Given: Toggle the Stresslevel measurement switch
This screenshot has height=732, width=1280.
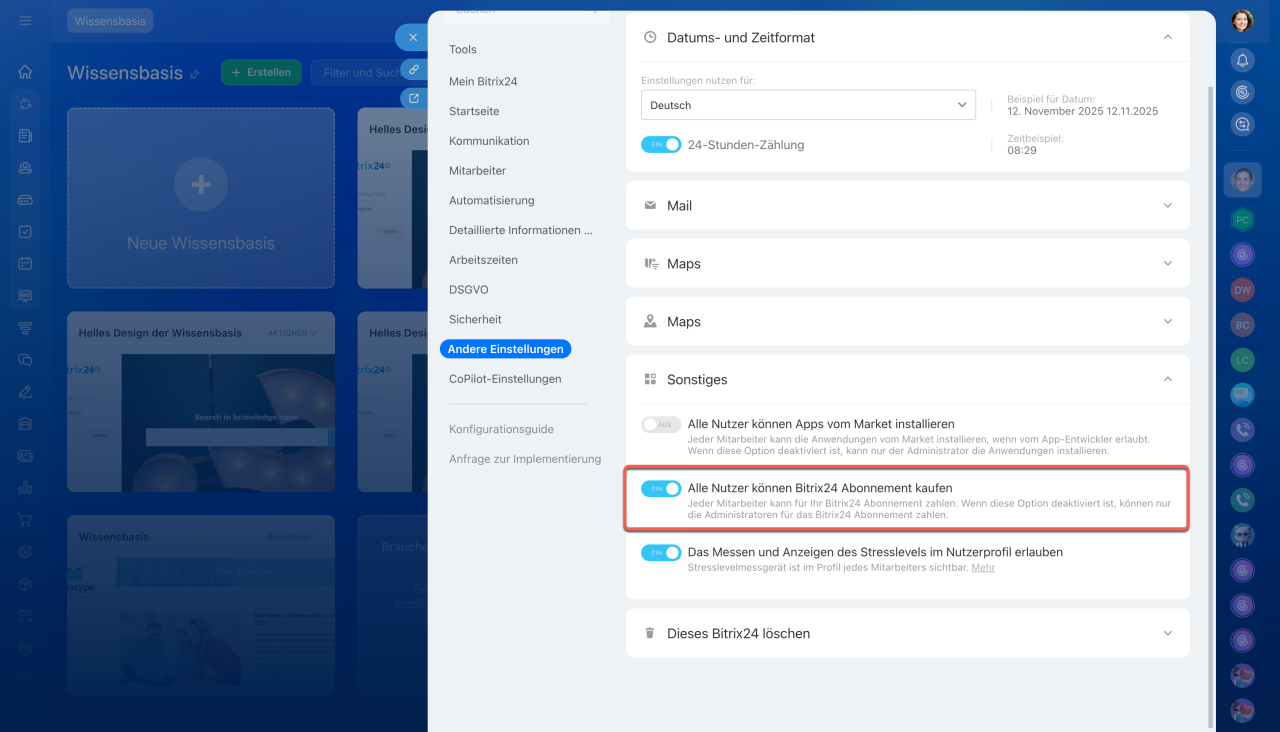Looking at the screenshot, I should point(661,552).
